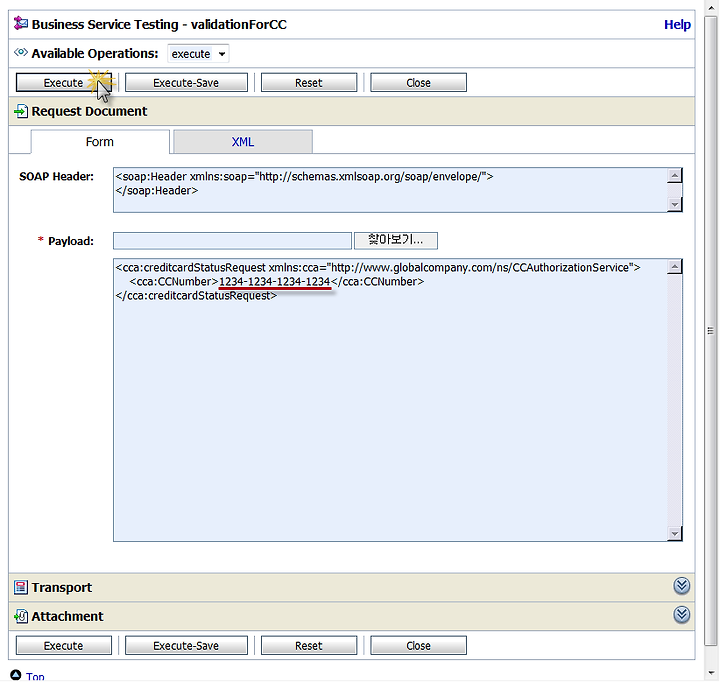The image size is (720, 682).
Task: Click SOAP Header scrollbar down arrow
Action: click(675, 204)
